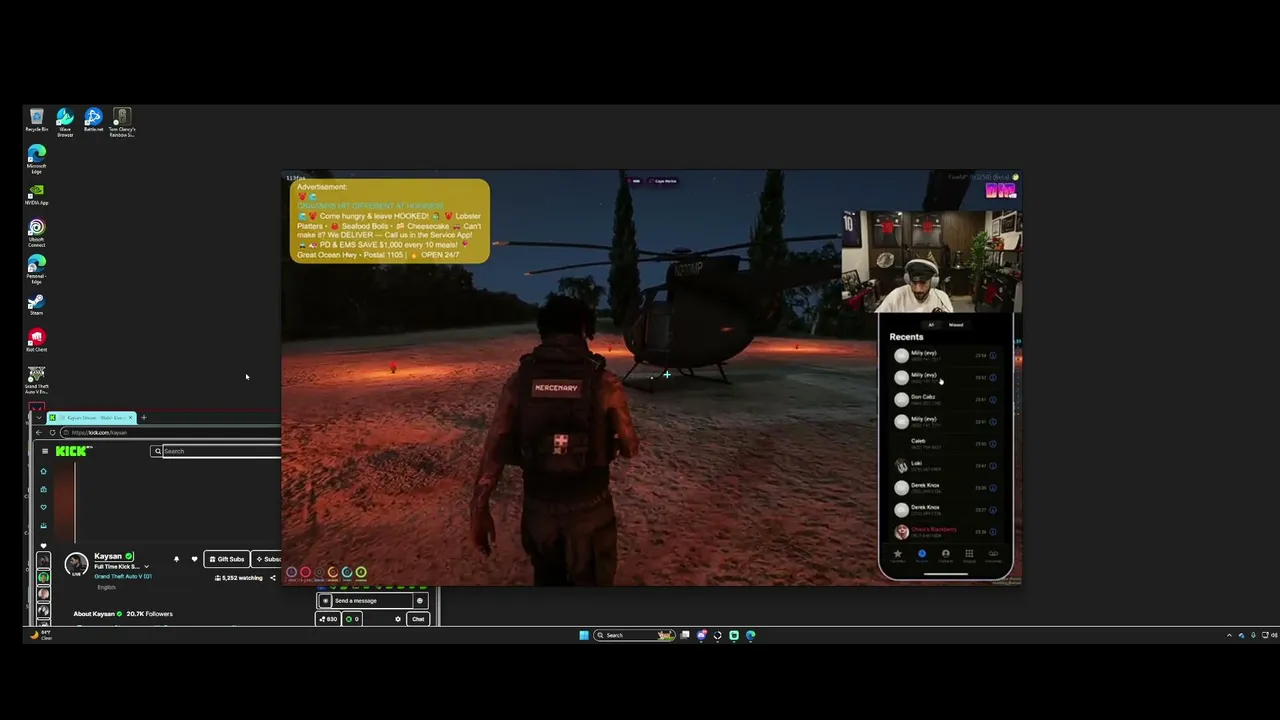Image resolution: width=1280 pixels, height=720 pixels.
Task: Select Tom Clancy's Rainbow Six desktop shortcut
Action: pos(122,121)
